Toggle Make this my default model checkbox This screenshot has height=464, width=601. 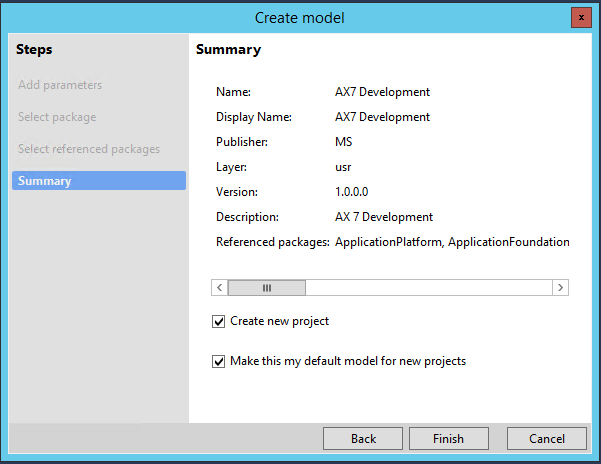click(x=219, y=362)
